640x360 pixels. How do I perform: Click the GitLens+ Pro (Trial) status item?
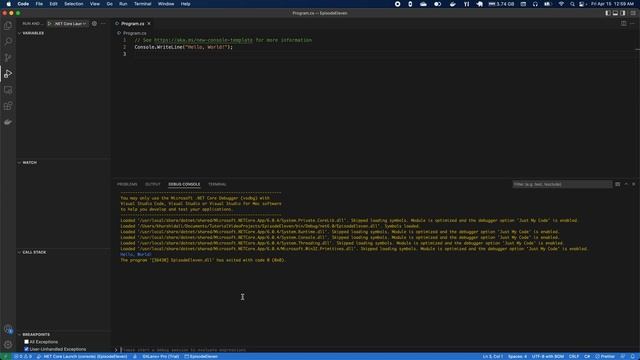tap(161, 356)
